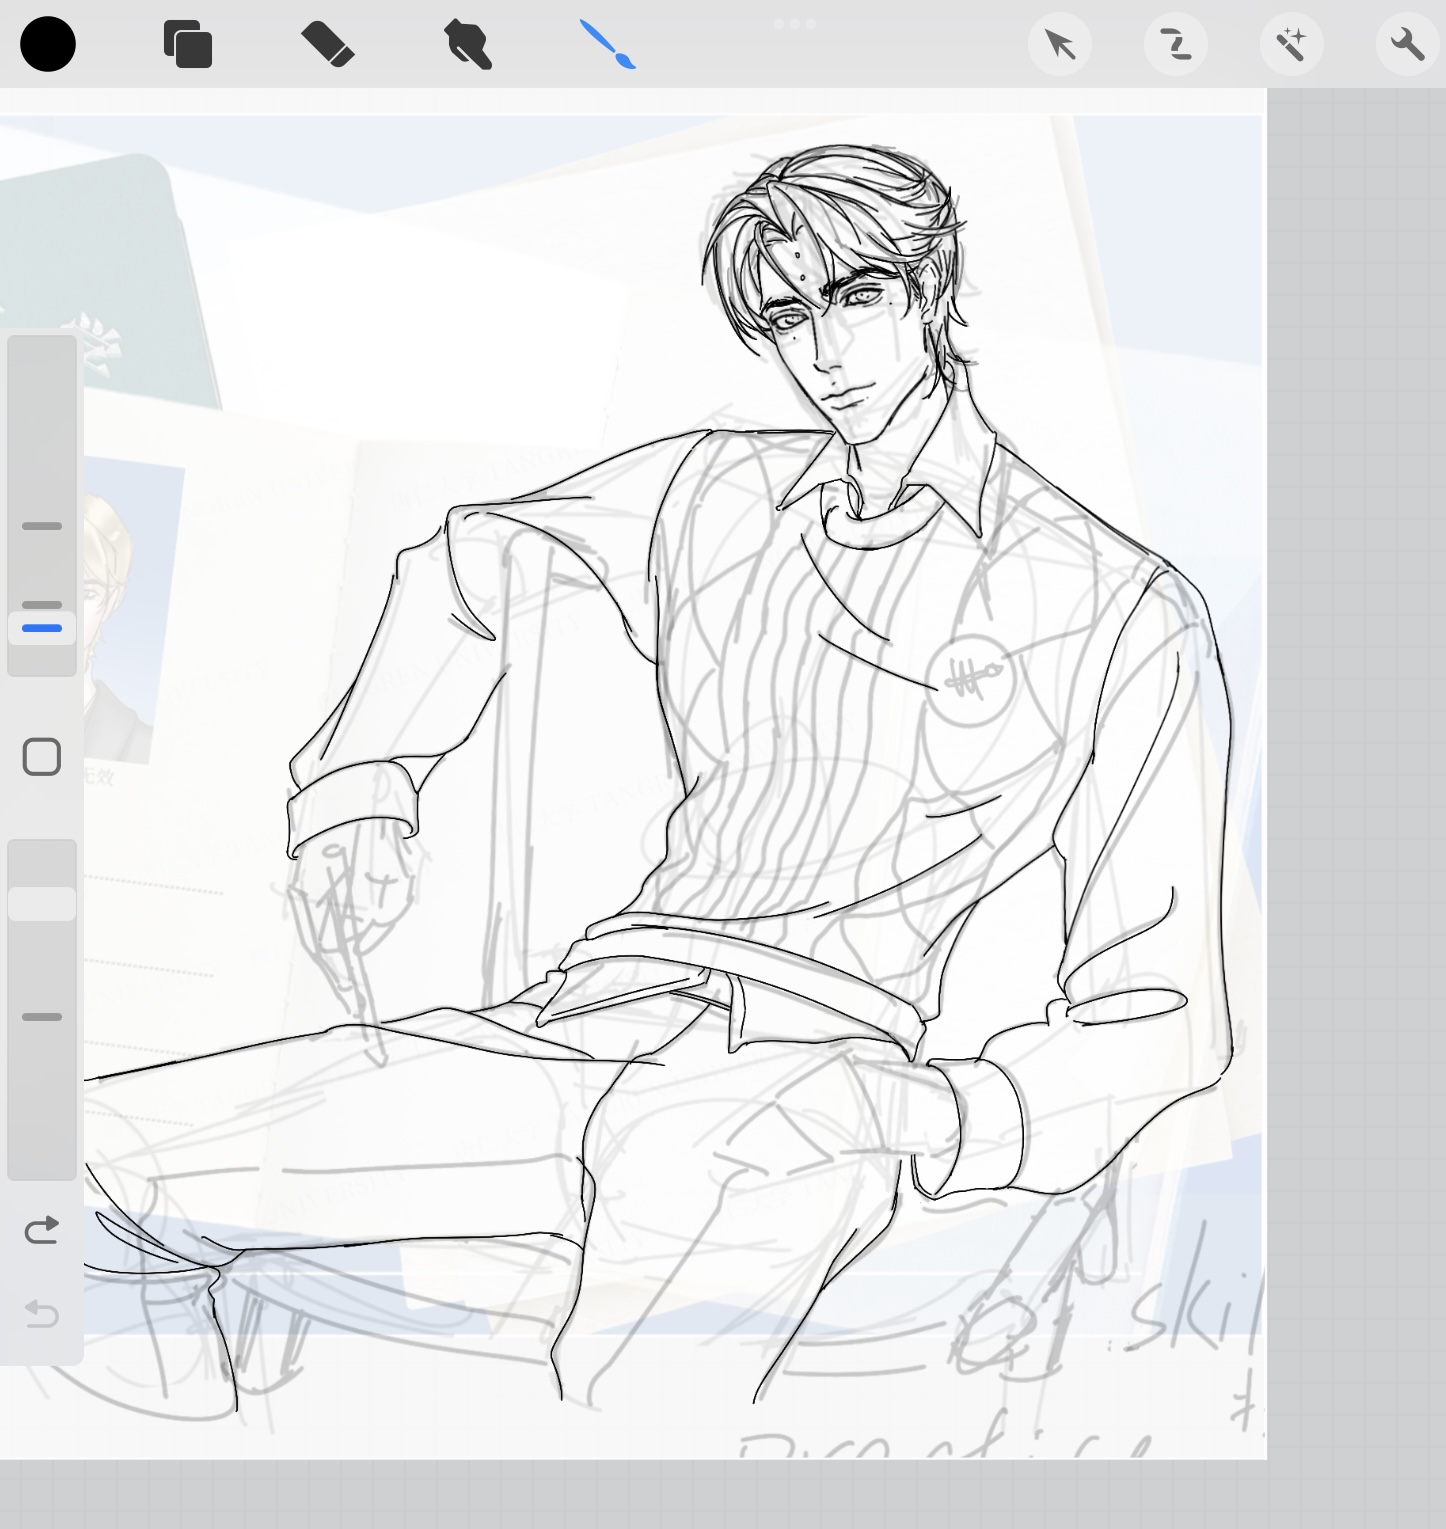Click the blue brush size slider handle

tap(42, 628)
